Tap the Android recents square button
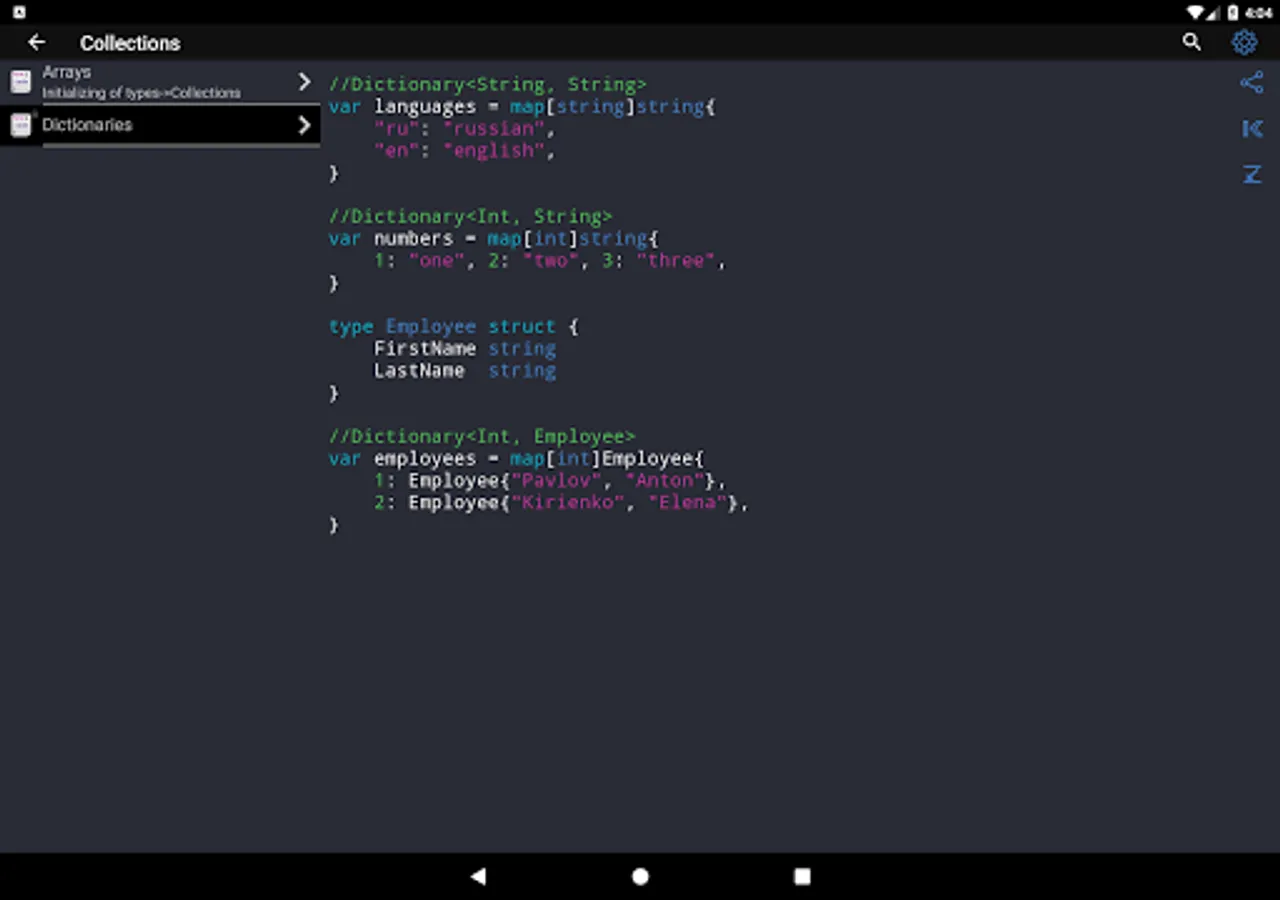Screen dimensions: 1280x900 point(802,876)
